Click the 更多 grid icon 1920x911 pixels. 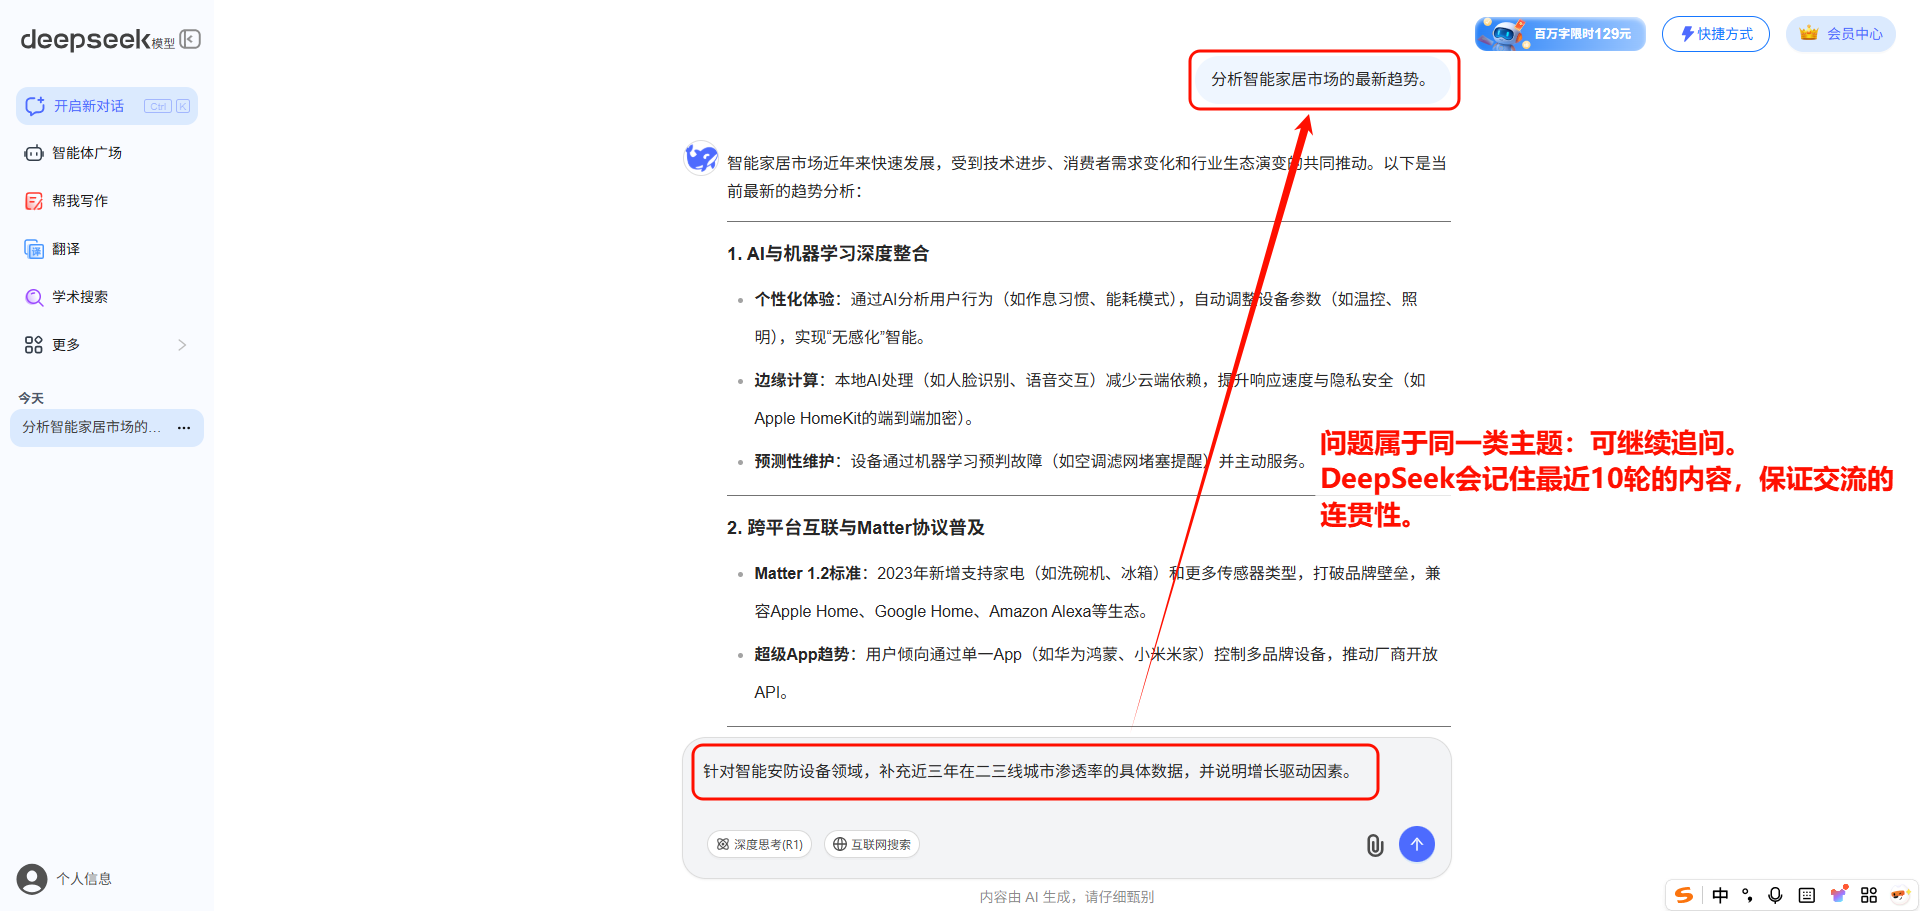tap(34, 345)
